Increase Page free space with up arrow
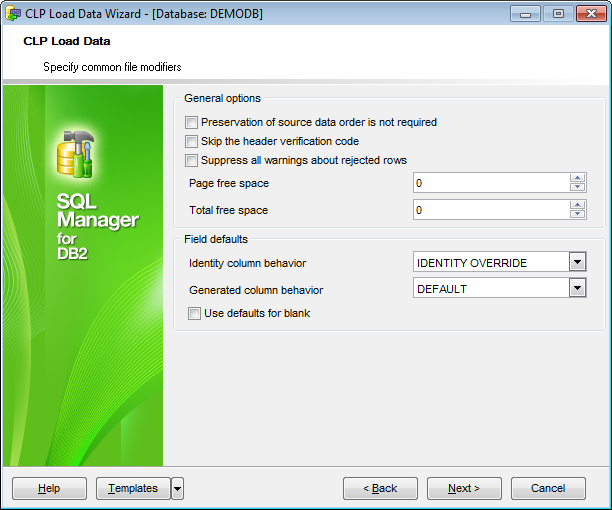This screenshot has width=612, height=510. pyautogui.click(x=577, y=178)
